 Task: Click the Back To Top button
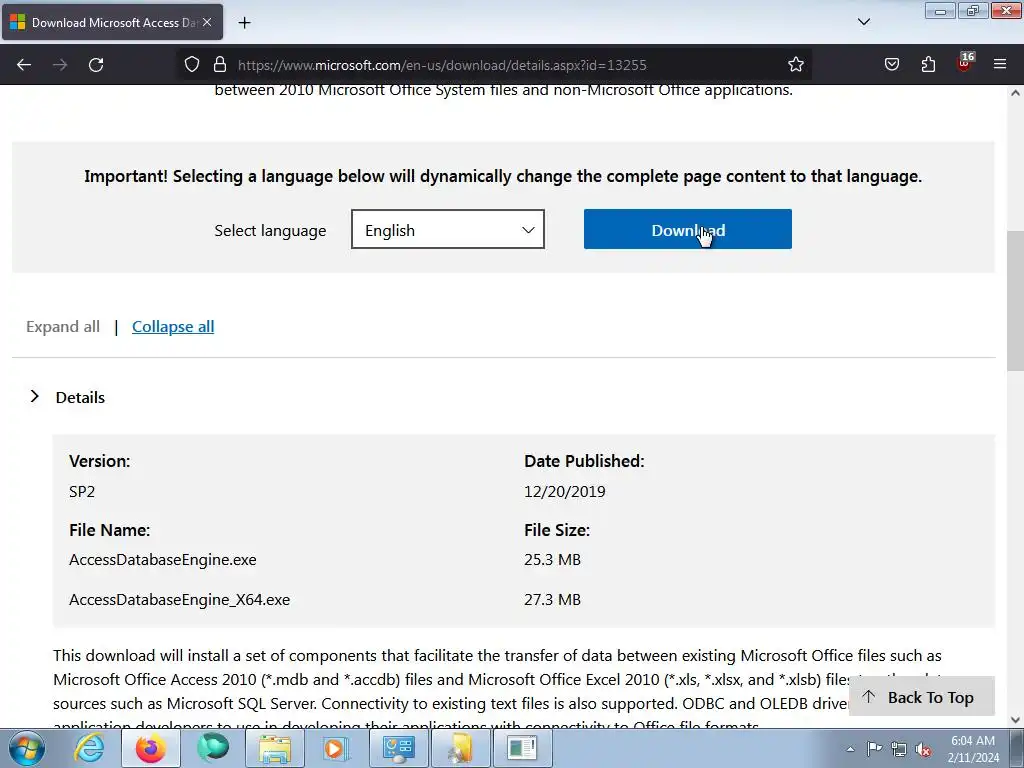tap(921, 697)
